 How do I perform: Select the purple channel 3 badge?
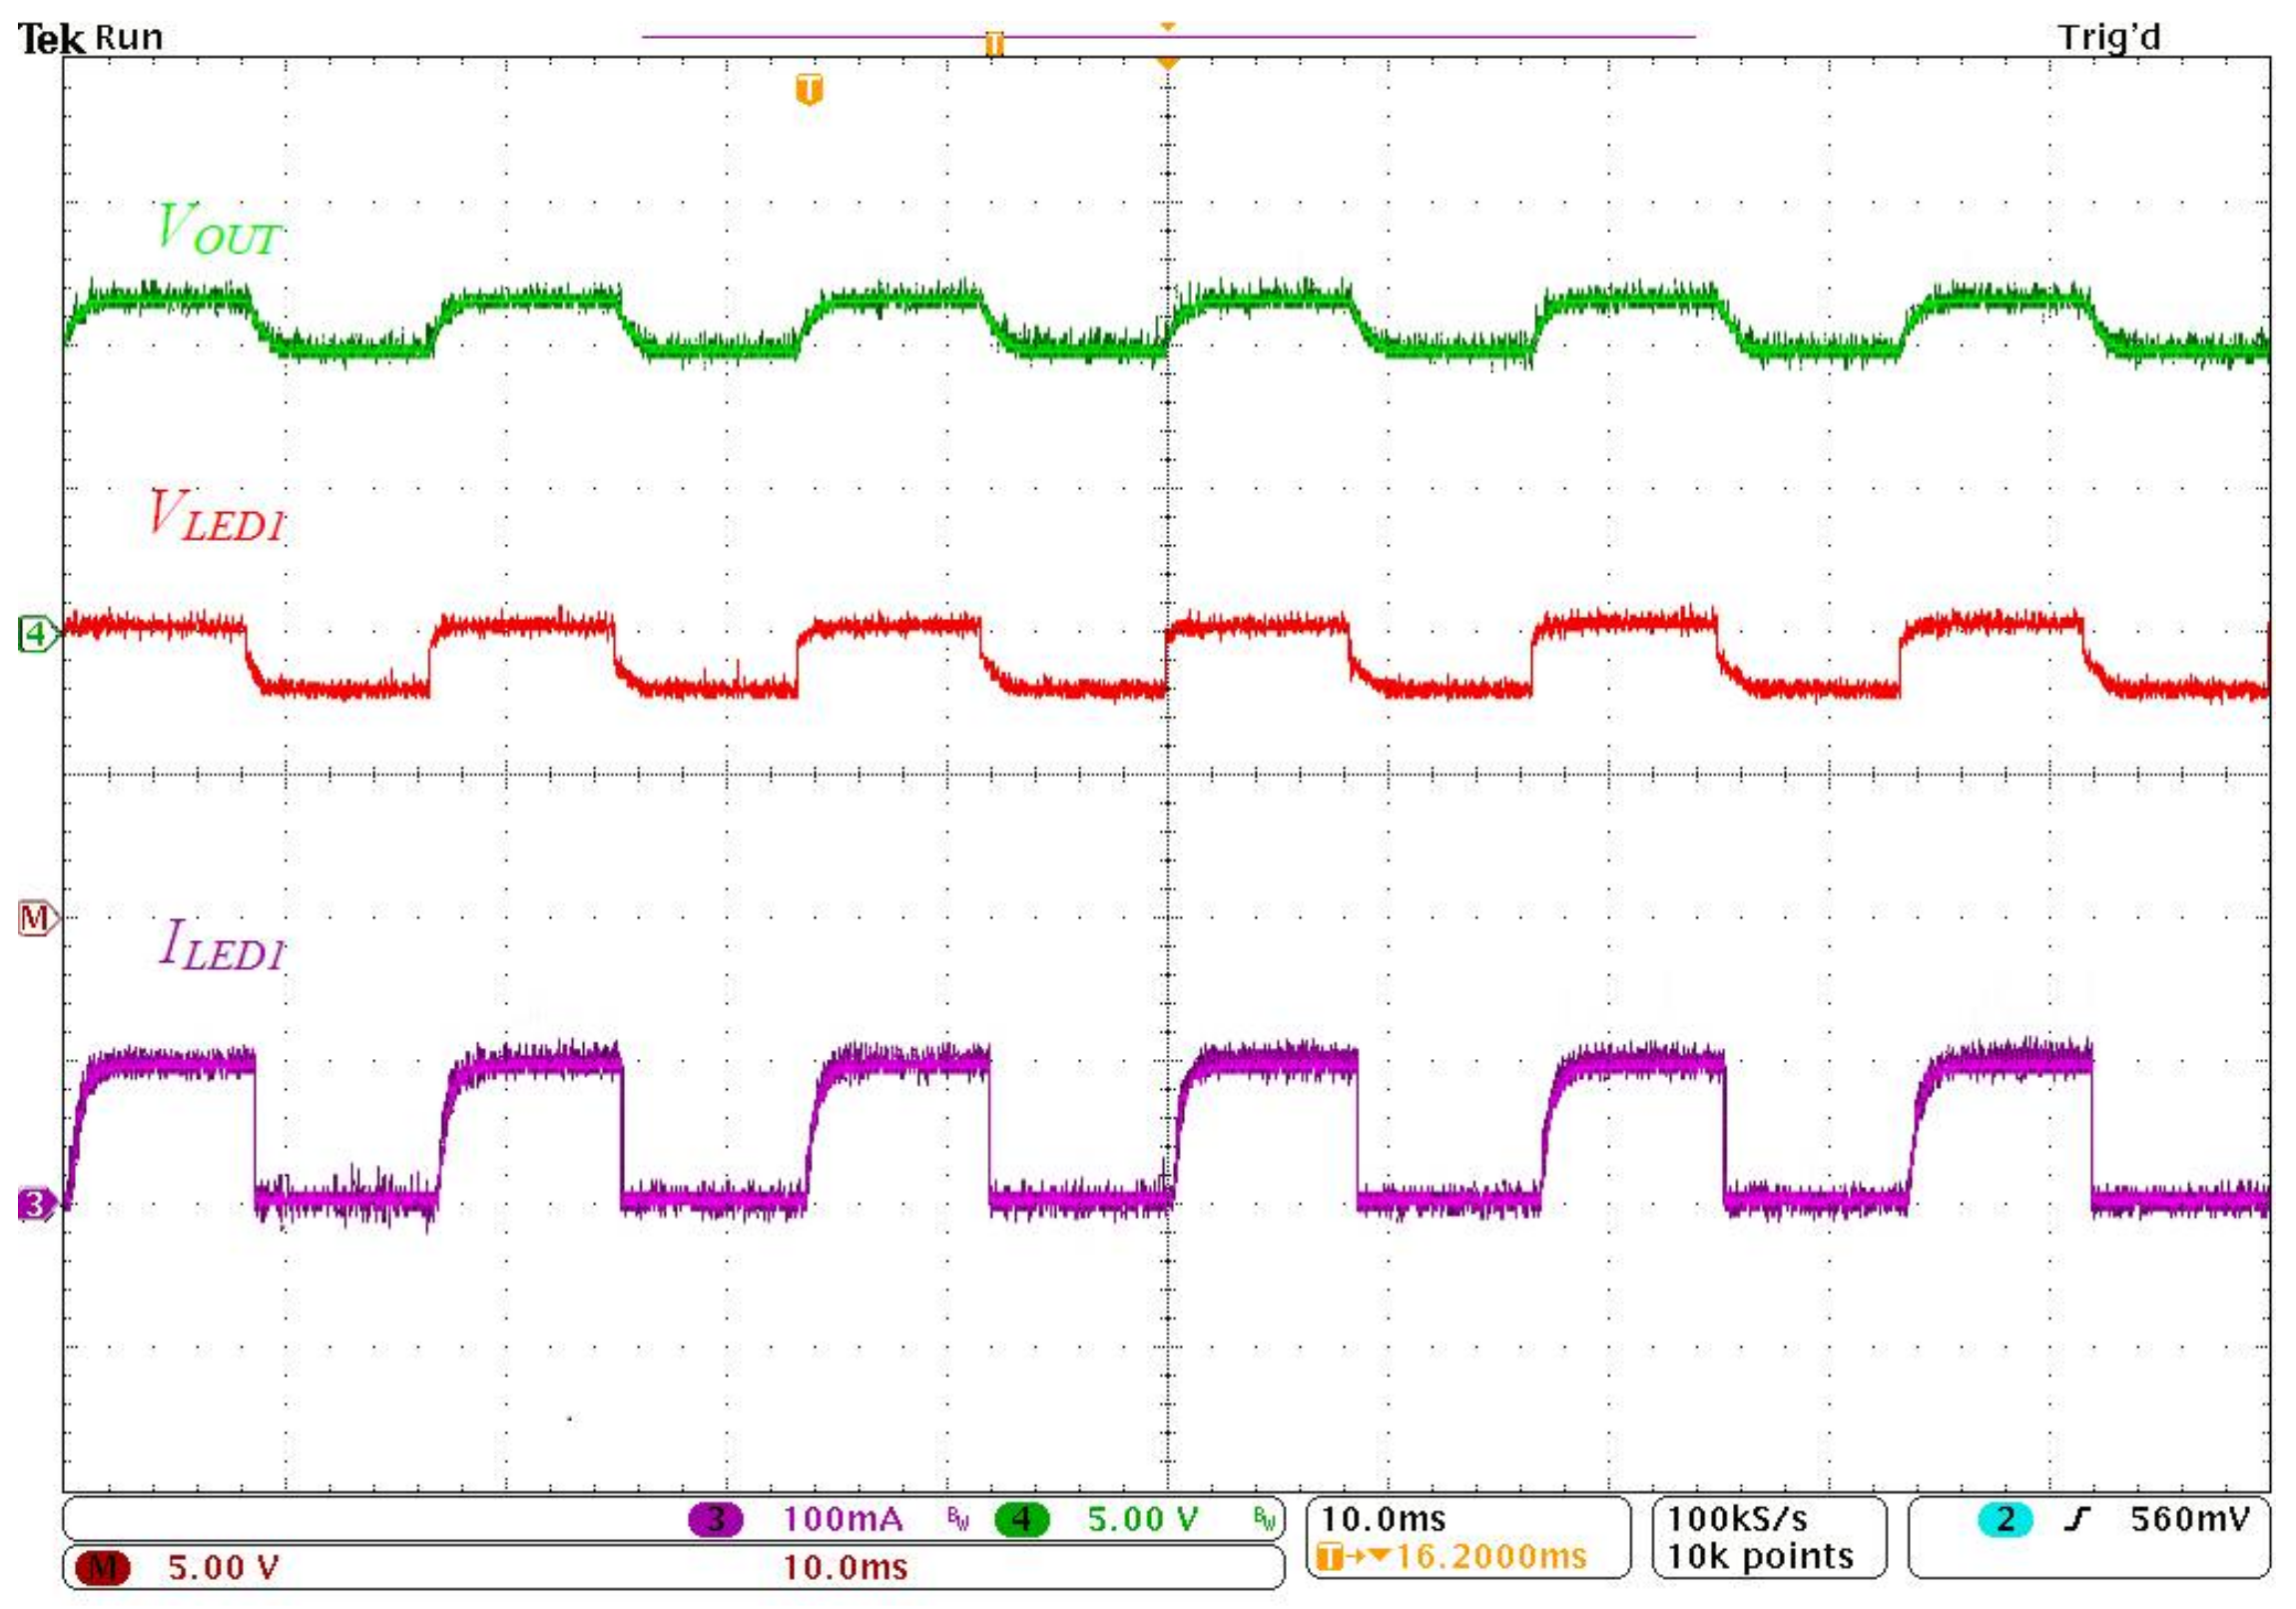[x=715, y=1519]
